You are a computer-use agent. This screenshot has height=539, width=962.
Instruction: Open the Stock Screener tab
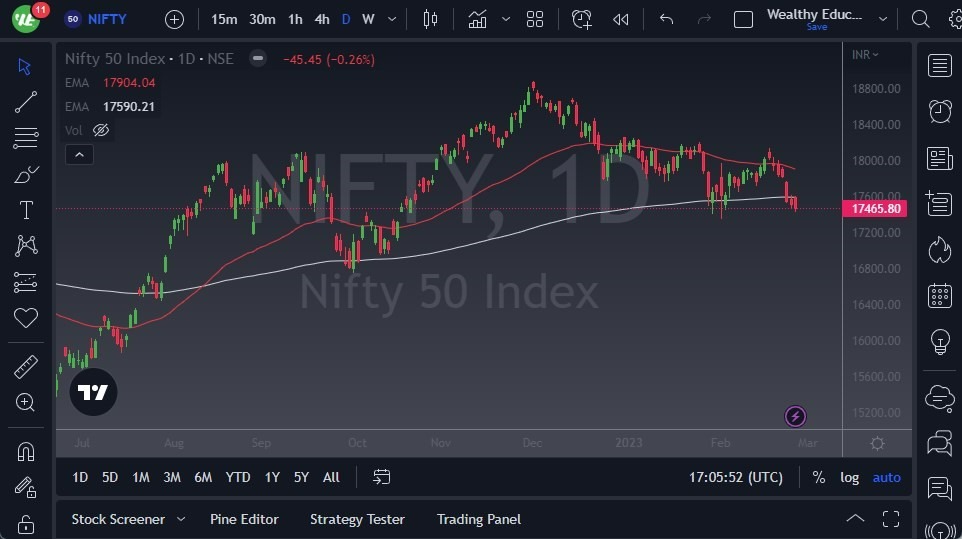(x=118, y=519)
